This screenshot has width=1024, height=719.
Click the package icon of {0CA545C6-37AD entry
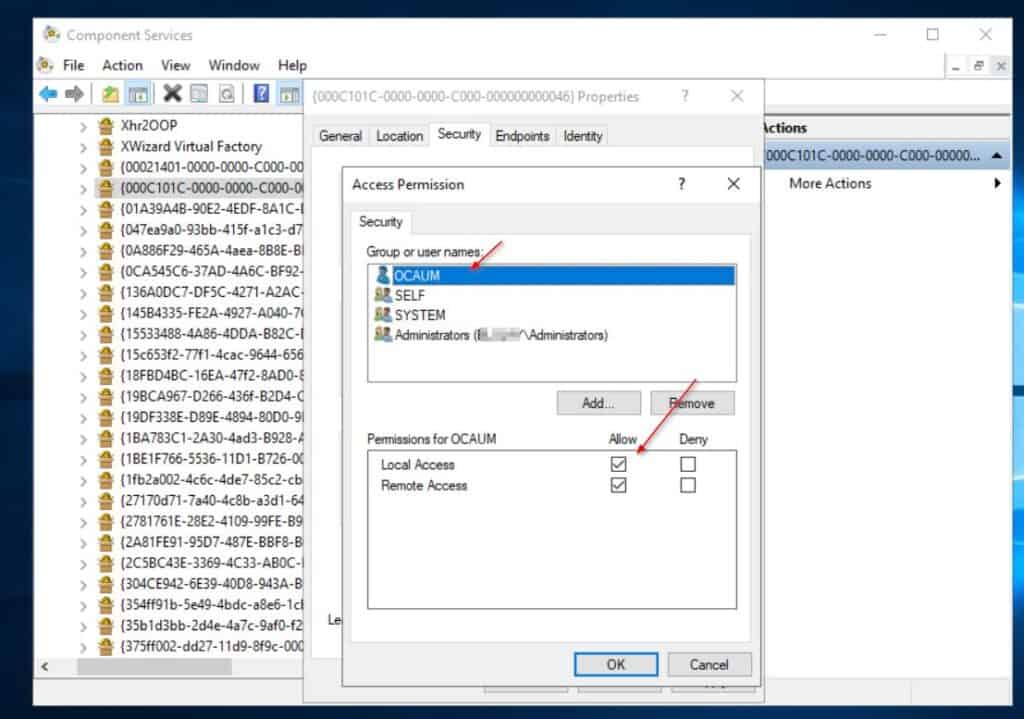pos(106,271)
